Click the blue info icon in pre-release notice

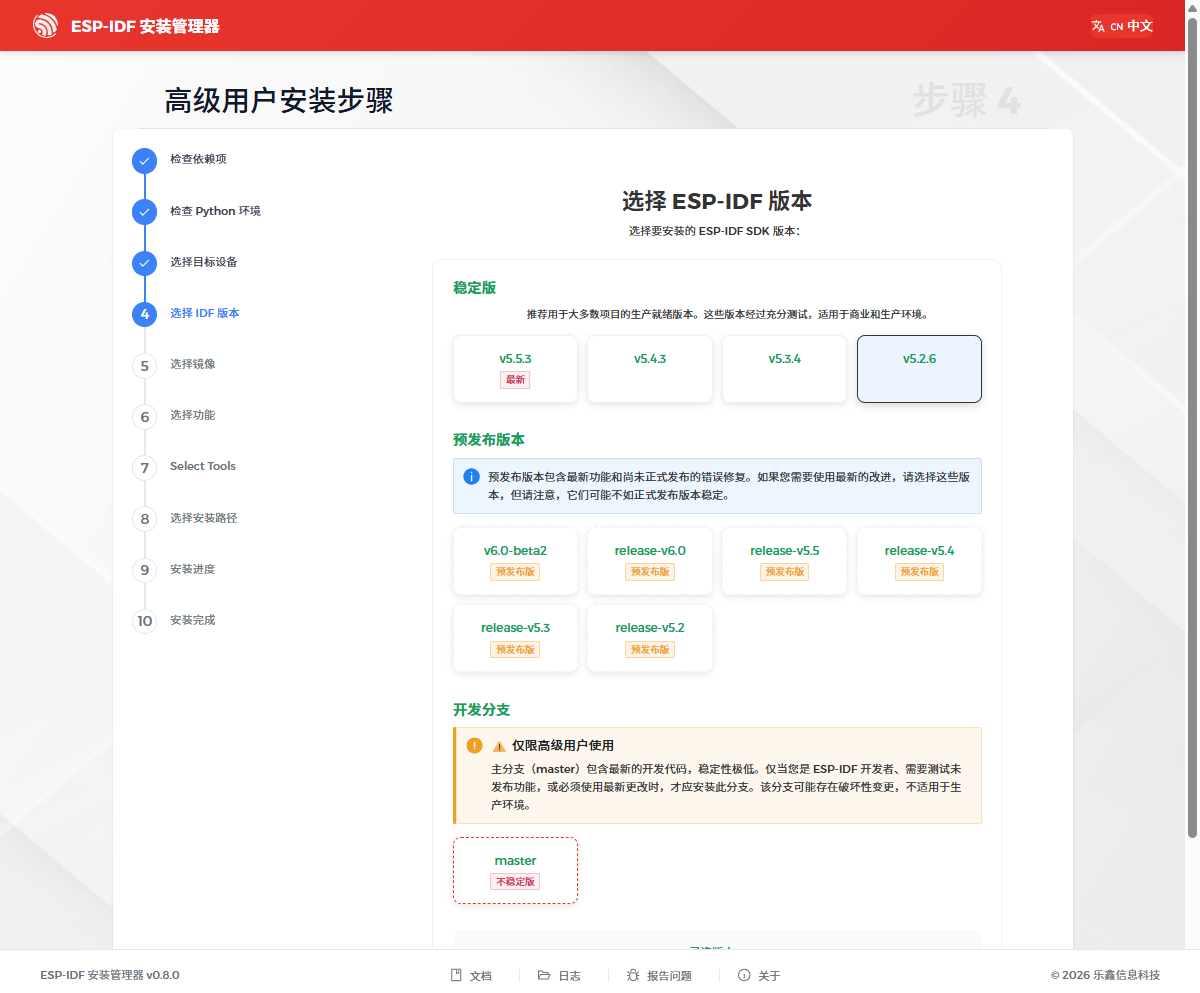[472, 477]
